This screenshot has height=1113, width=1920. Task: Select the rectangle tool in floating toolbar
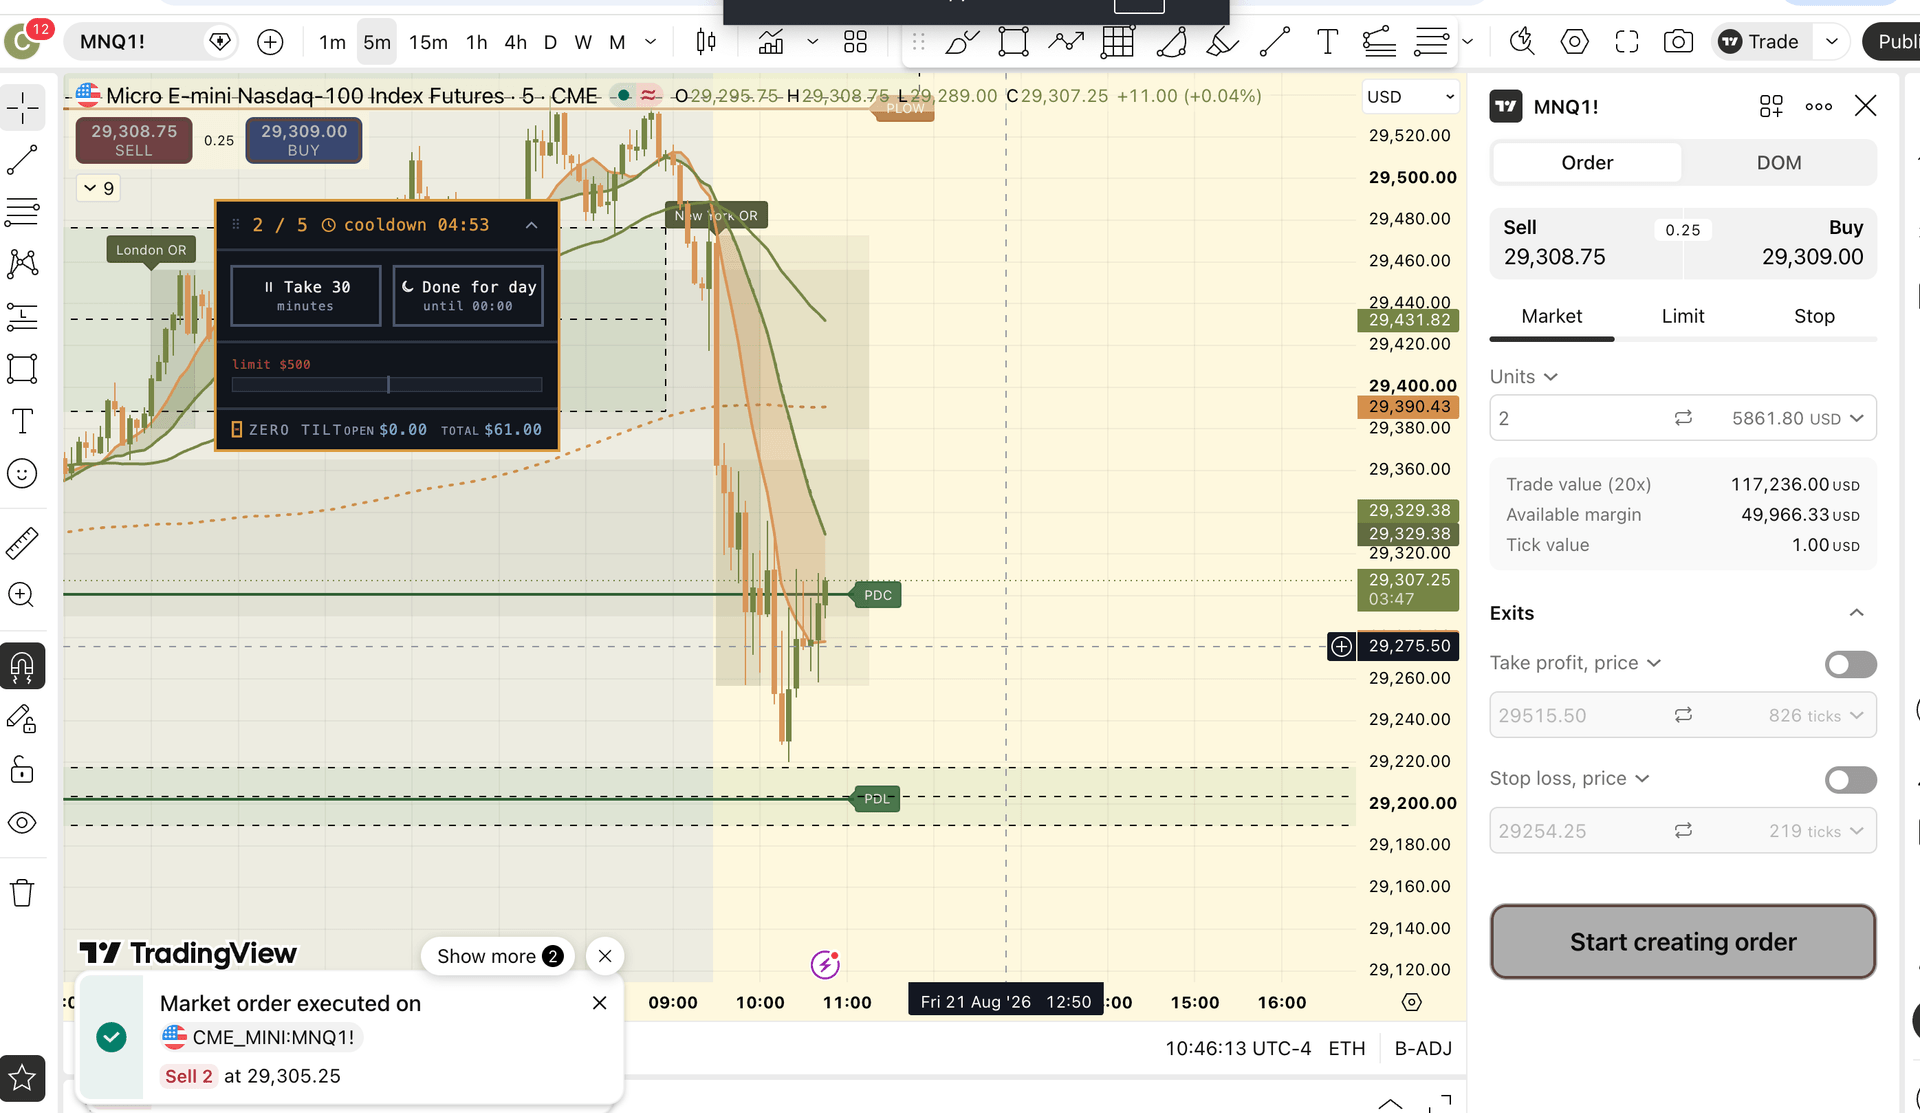(1013, 42)
